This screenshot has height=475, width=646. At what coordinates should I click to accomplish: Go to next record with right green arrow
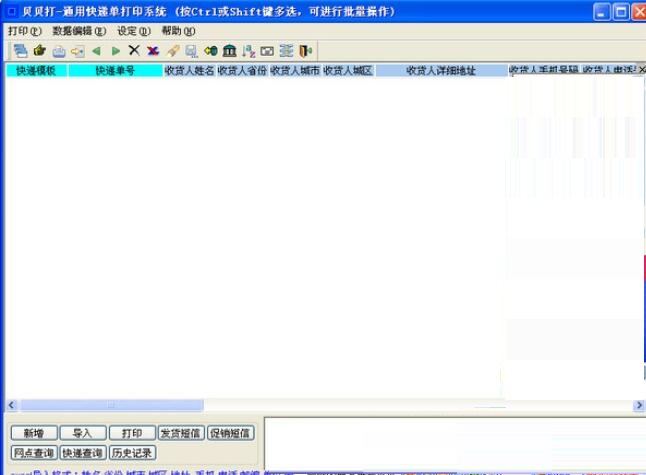pos(116,51)
